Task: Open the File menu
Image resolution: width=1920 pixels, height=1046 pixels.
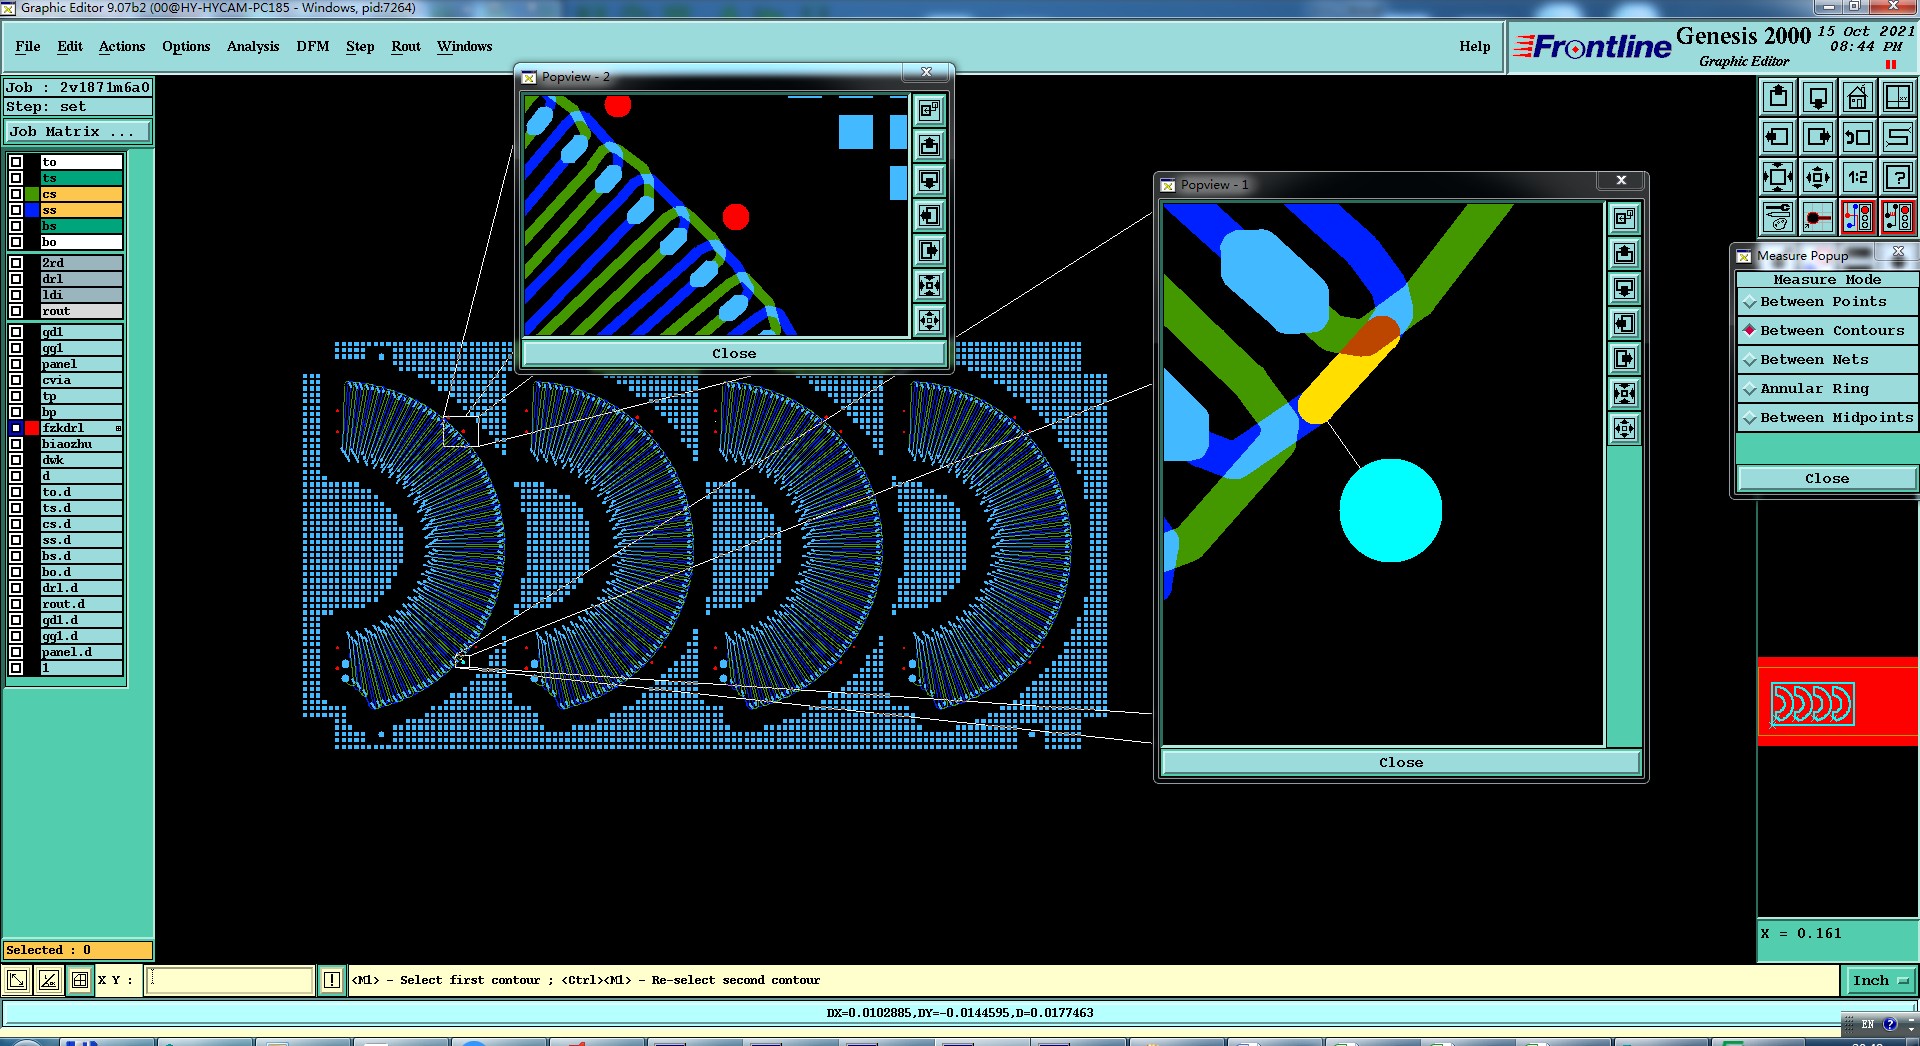Action: click(28, 46)
